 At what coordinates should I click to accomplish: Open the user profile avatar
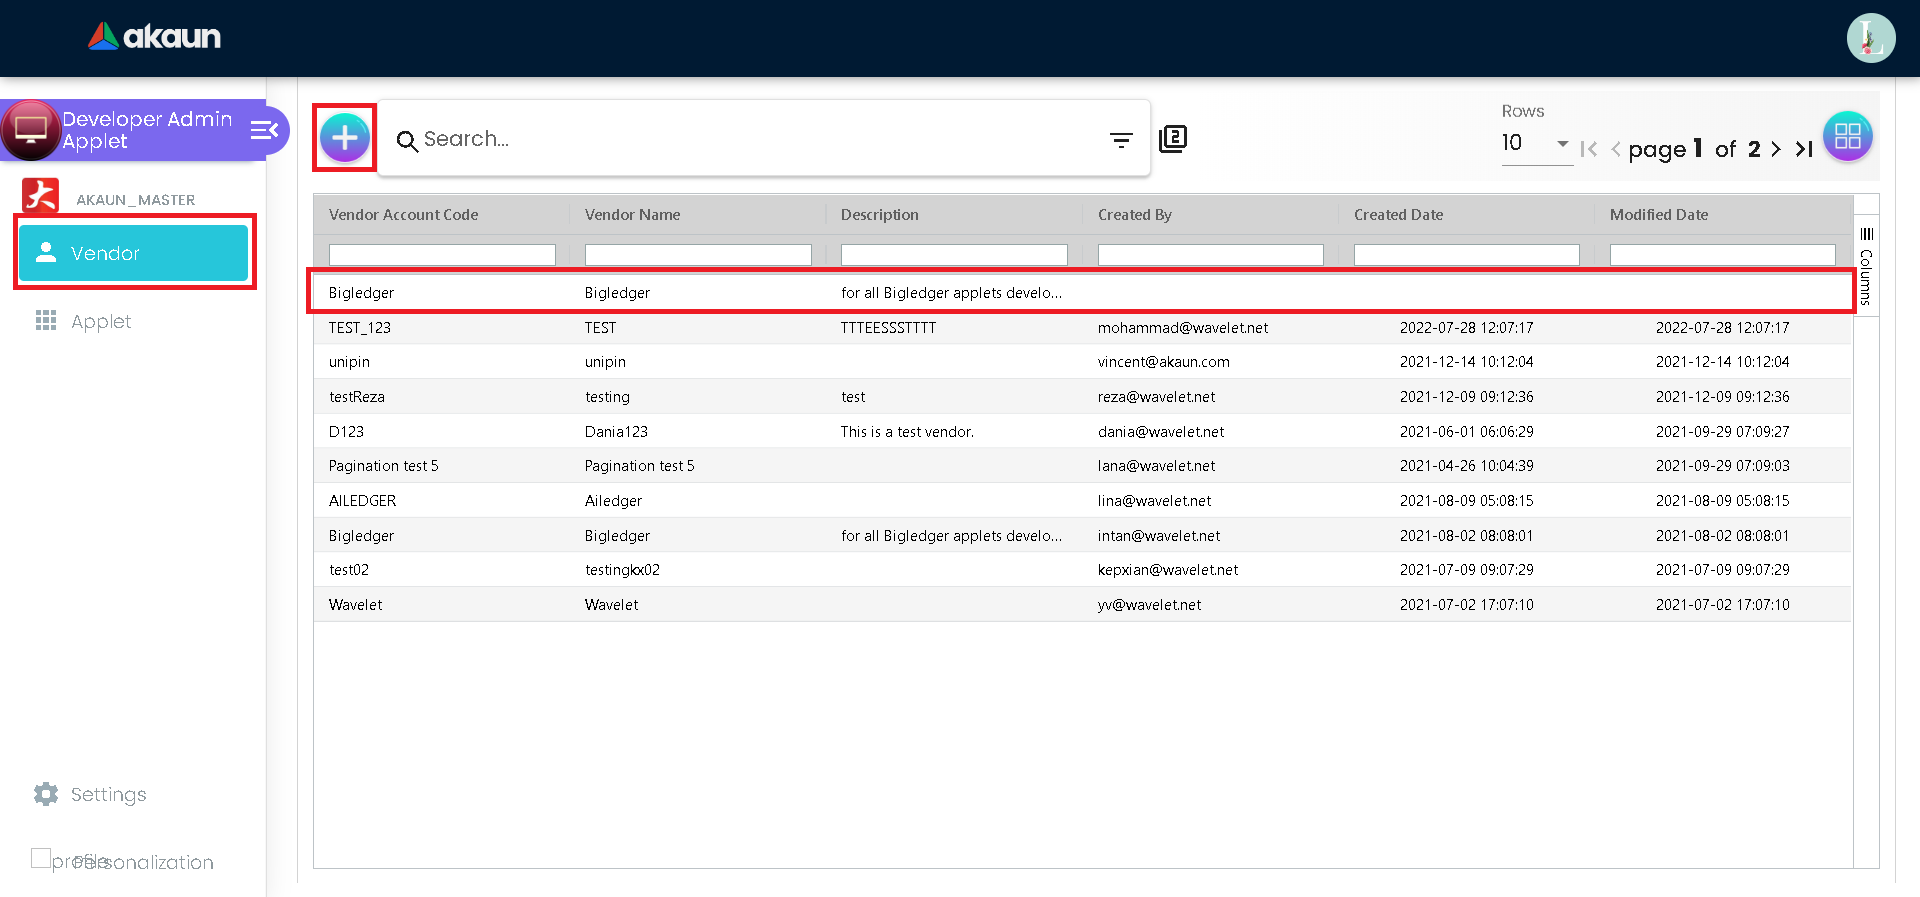coord(1870,38)
